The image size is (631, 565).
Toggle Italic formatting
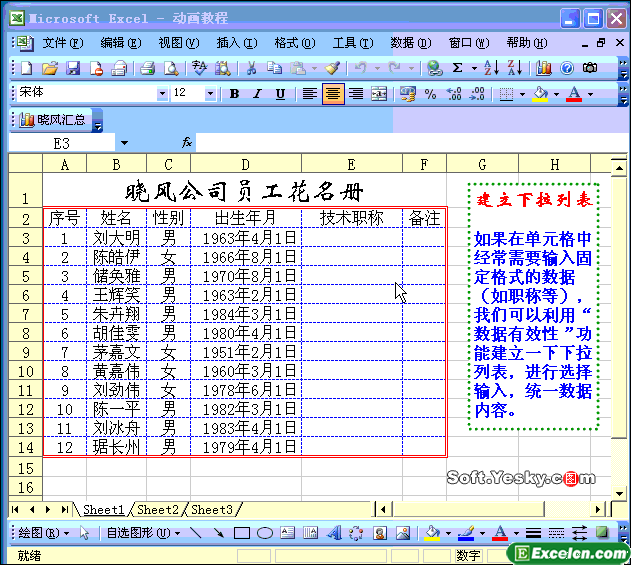257,94
